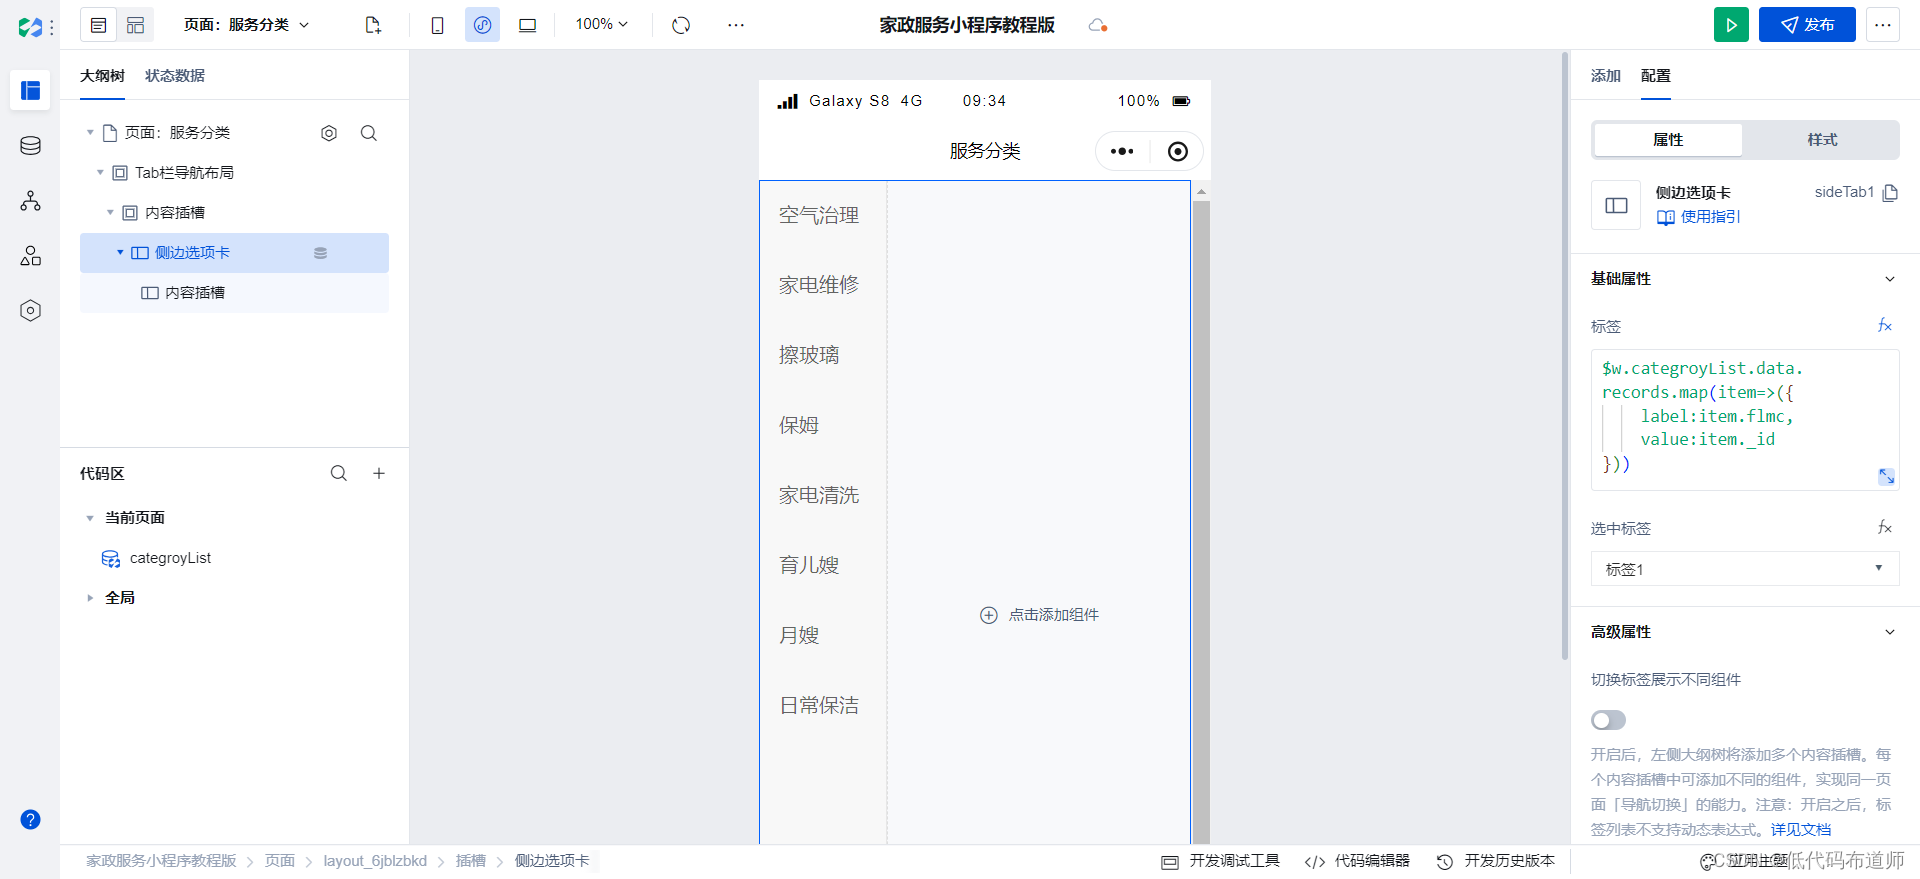Open the 选中标签 dropdown showing 标签1
Screen dimensions: 1920x879
(x=1745, y=569)
